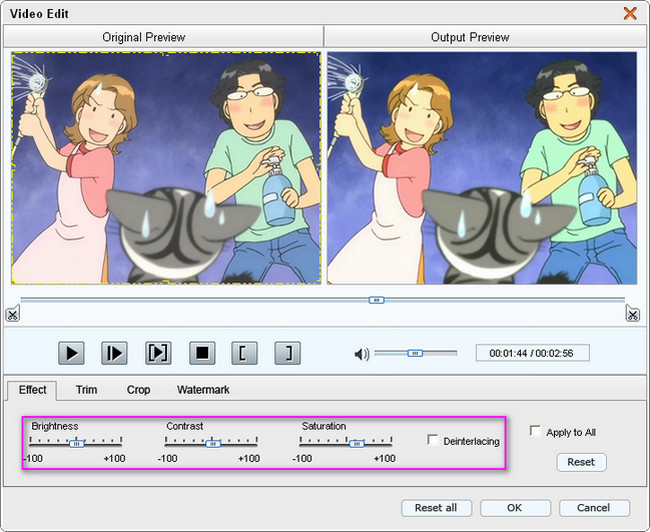Click the Saturation slider handle
The image size is (650, 532).
[357, 444]
